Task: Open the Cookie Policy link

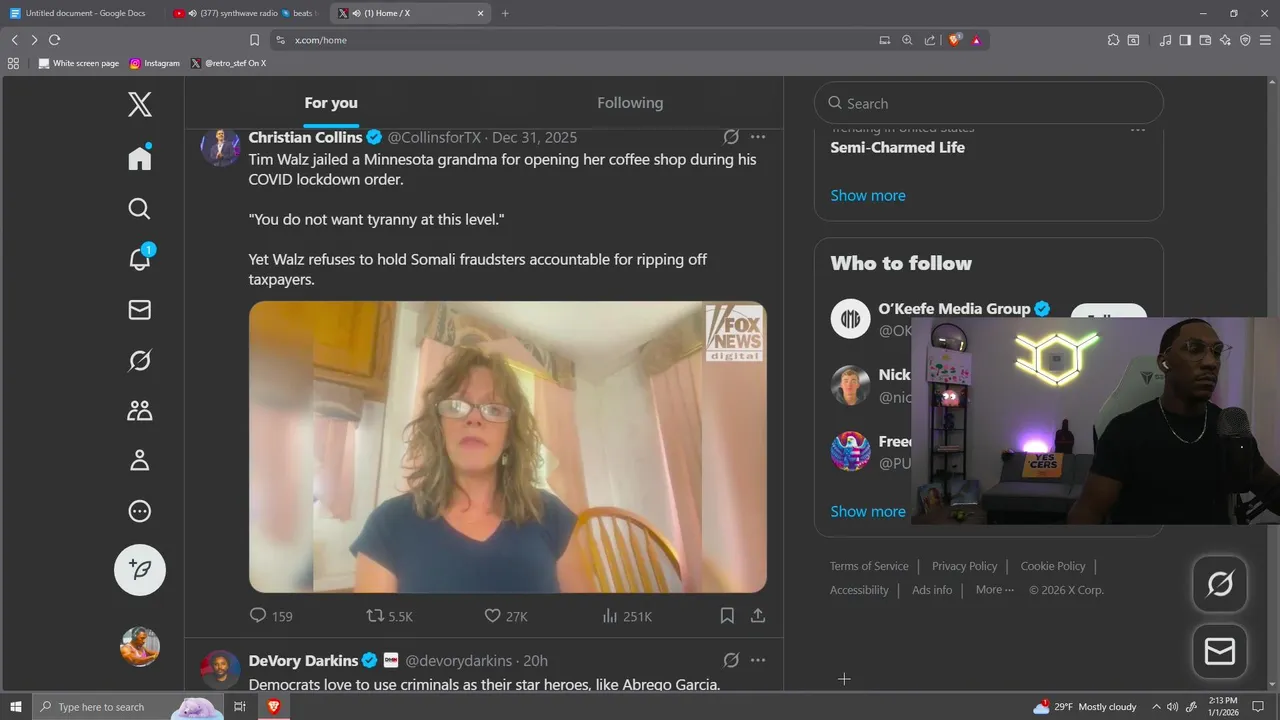Action: point(1053,566)
